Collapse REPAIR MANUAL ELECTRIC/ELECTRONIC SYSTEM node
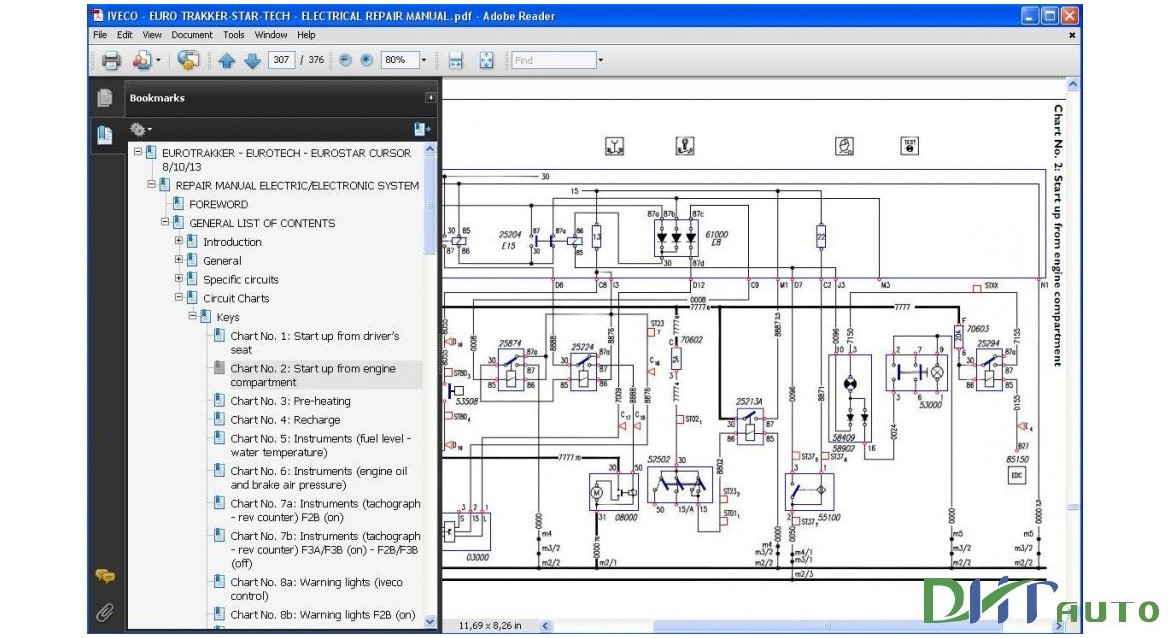This screenshot has width=1170, height=638. point(151,184)
